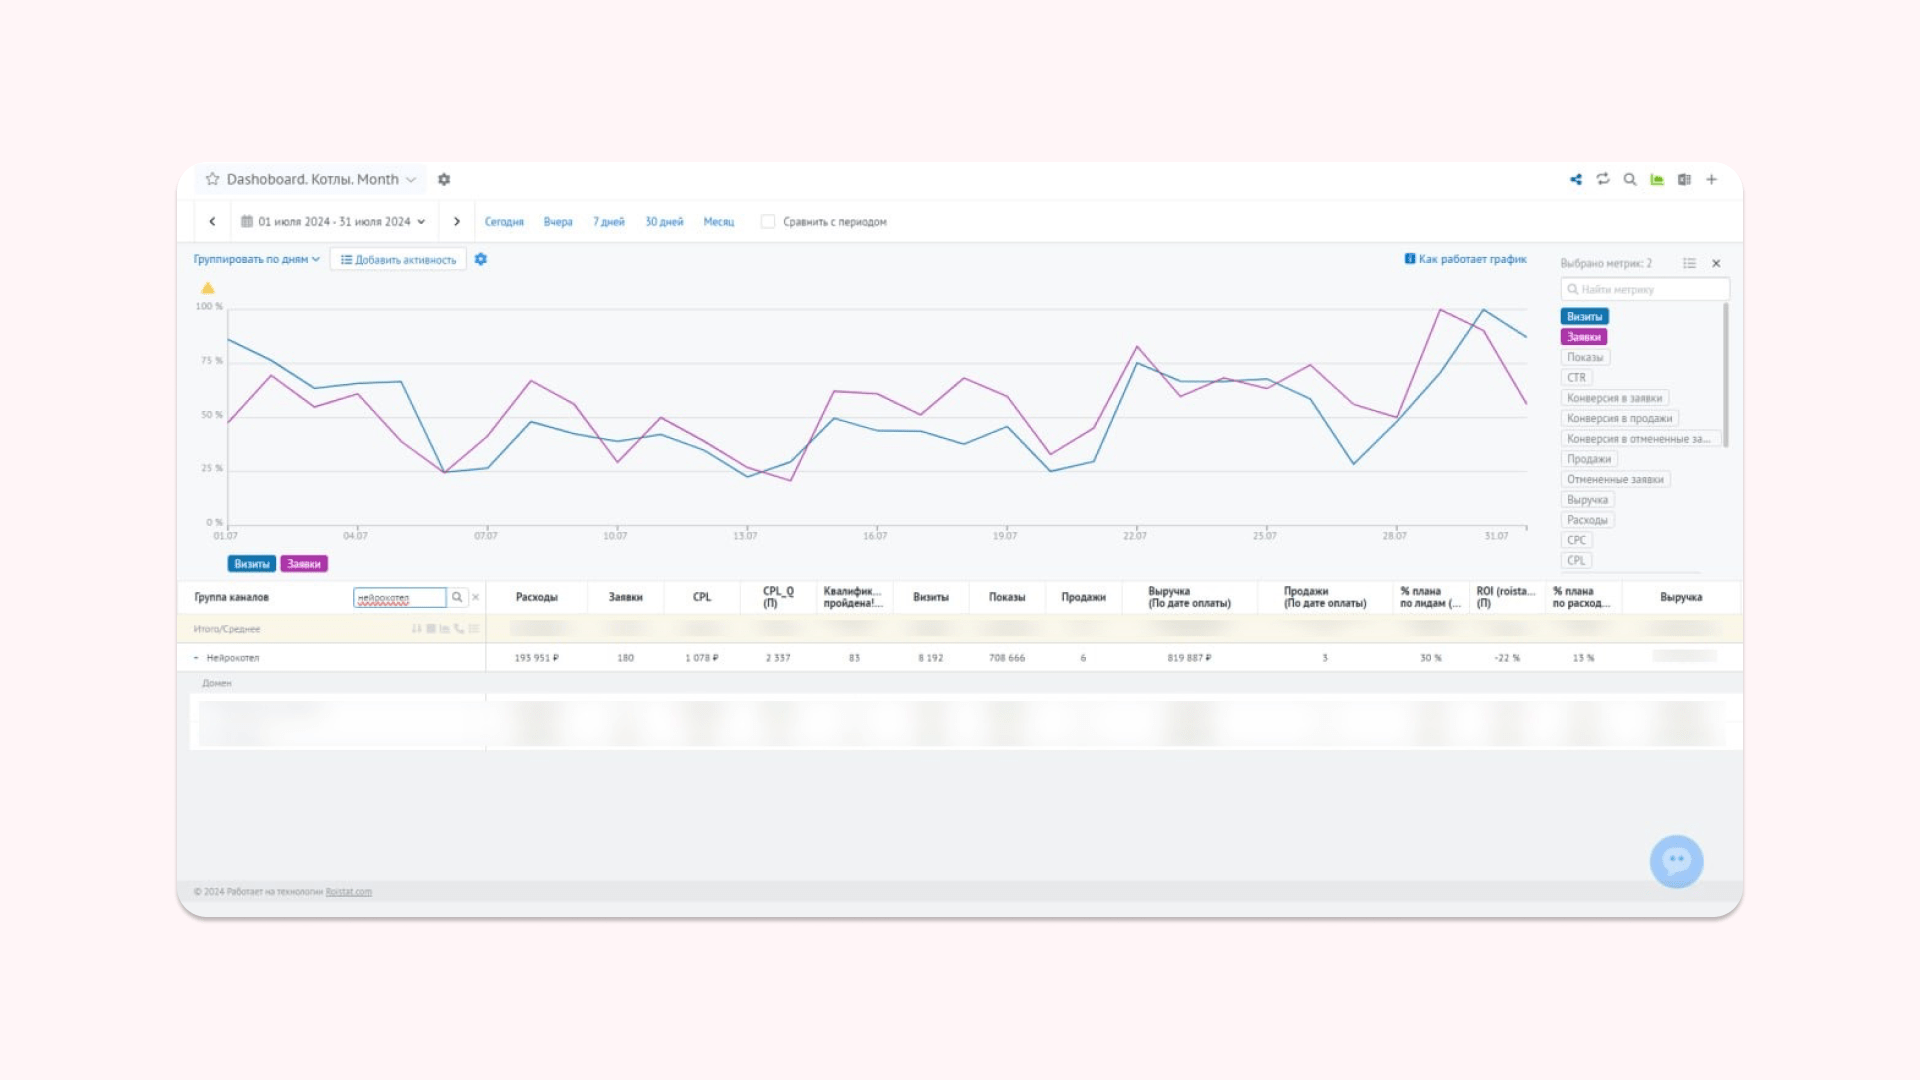
Task: Toggle the 'Показы' metric tag
Action: (x=1584, y=357)
